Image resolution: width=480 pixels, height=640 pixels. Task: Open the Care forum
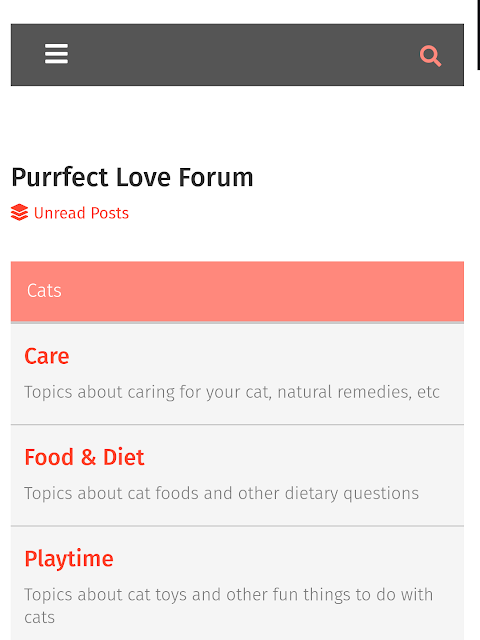click(47, 356)
